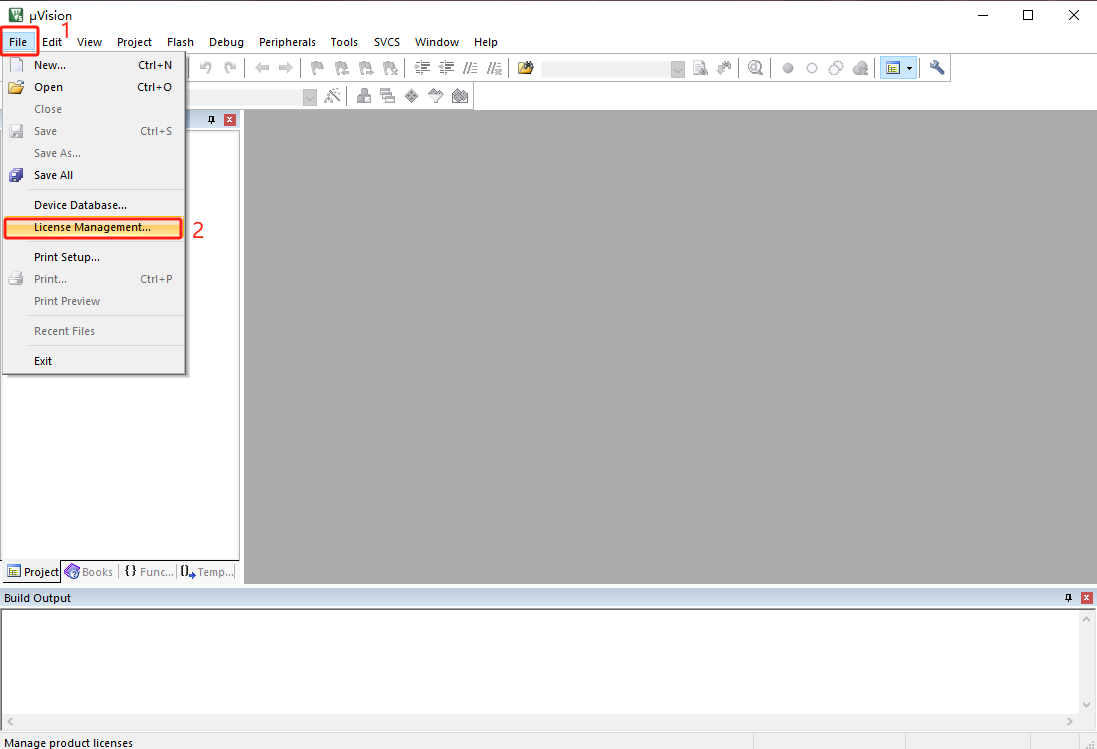Viewport: 1097px width, 749px height.
Task: Click the Indent selection icon
Action: [x=423, y=68]
